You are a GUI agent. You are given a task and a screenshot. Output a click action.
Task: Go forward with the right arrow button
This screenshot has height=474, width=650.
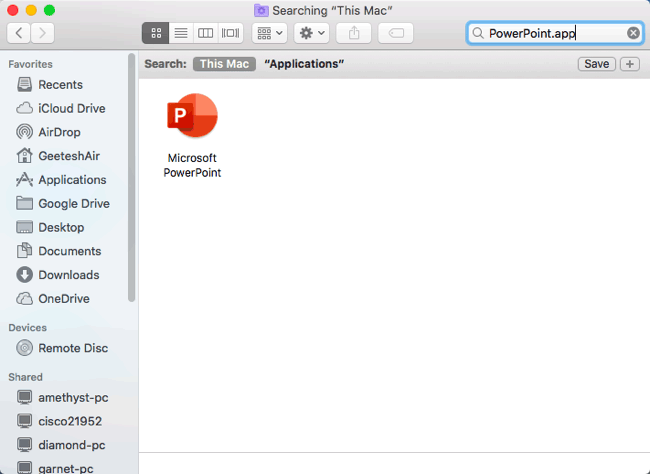tap(42, 33)
